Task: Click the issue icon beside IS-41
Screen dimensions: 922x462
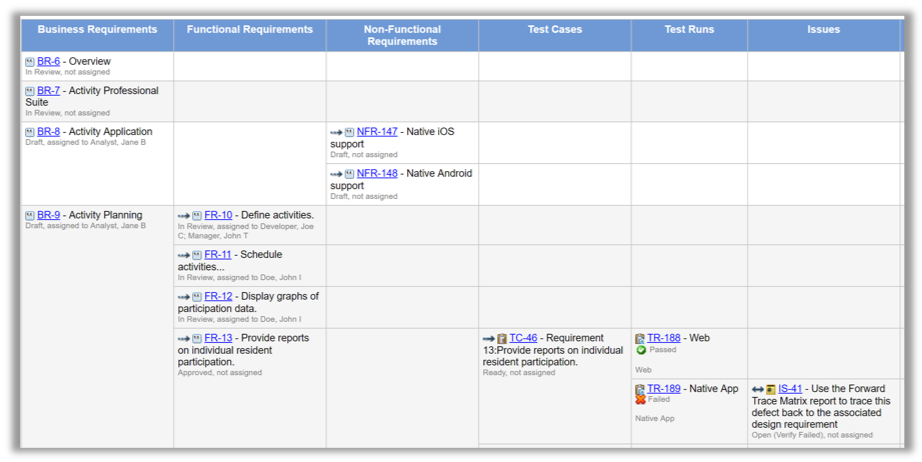Action: [x=771, y=389]
